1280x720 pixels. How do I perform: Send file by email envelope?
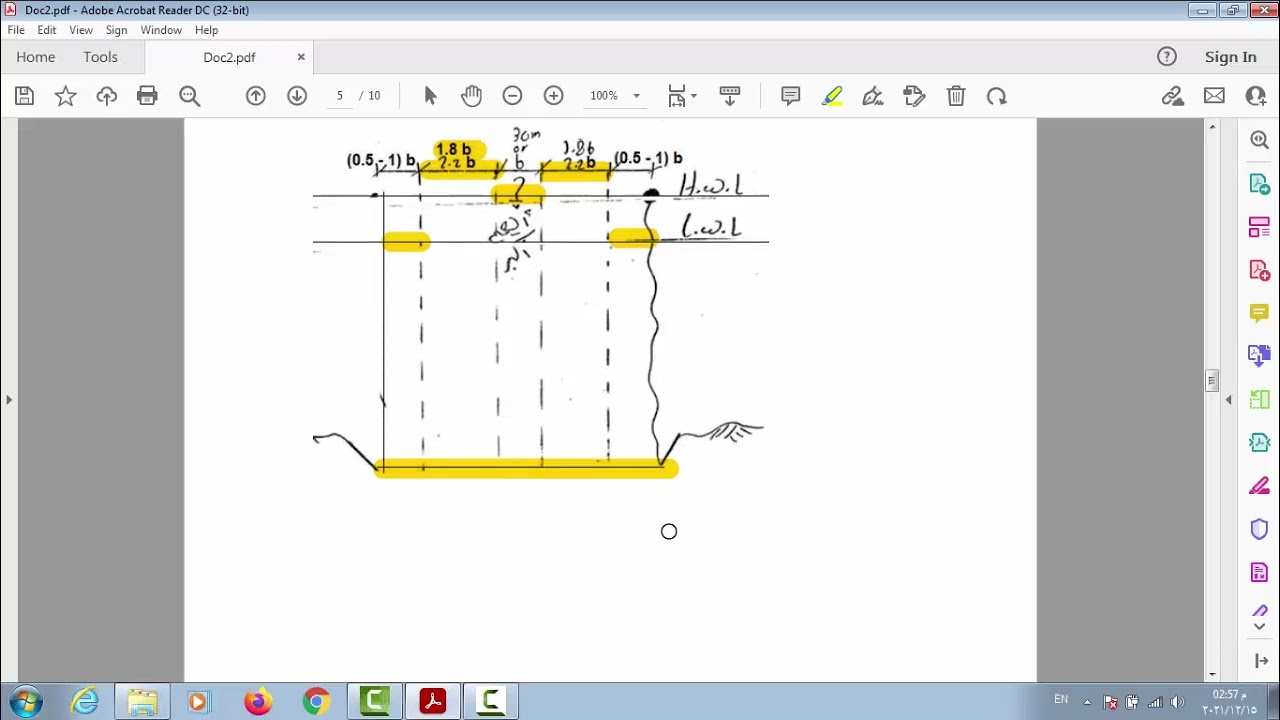point(1214,96)
